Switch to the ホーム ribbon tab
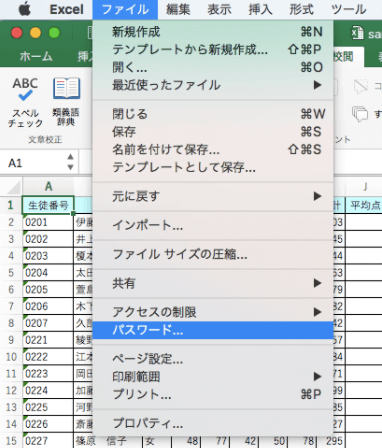The image size is (382, 448). pyautogui.click(x=36, y=57)
